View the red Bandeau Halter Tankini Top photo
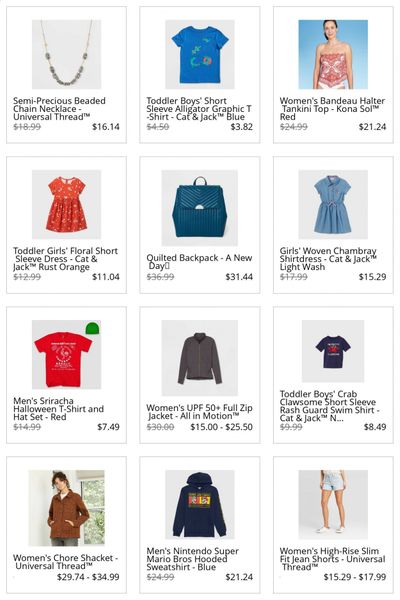400x600 pixels. click(x=333, y=54)
